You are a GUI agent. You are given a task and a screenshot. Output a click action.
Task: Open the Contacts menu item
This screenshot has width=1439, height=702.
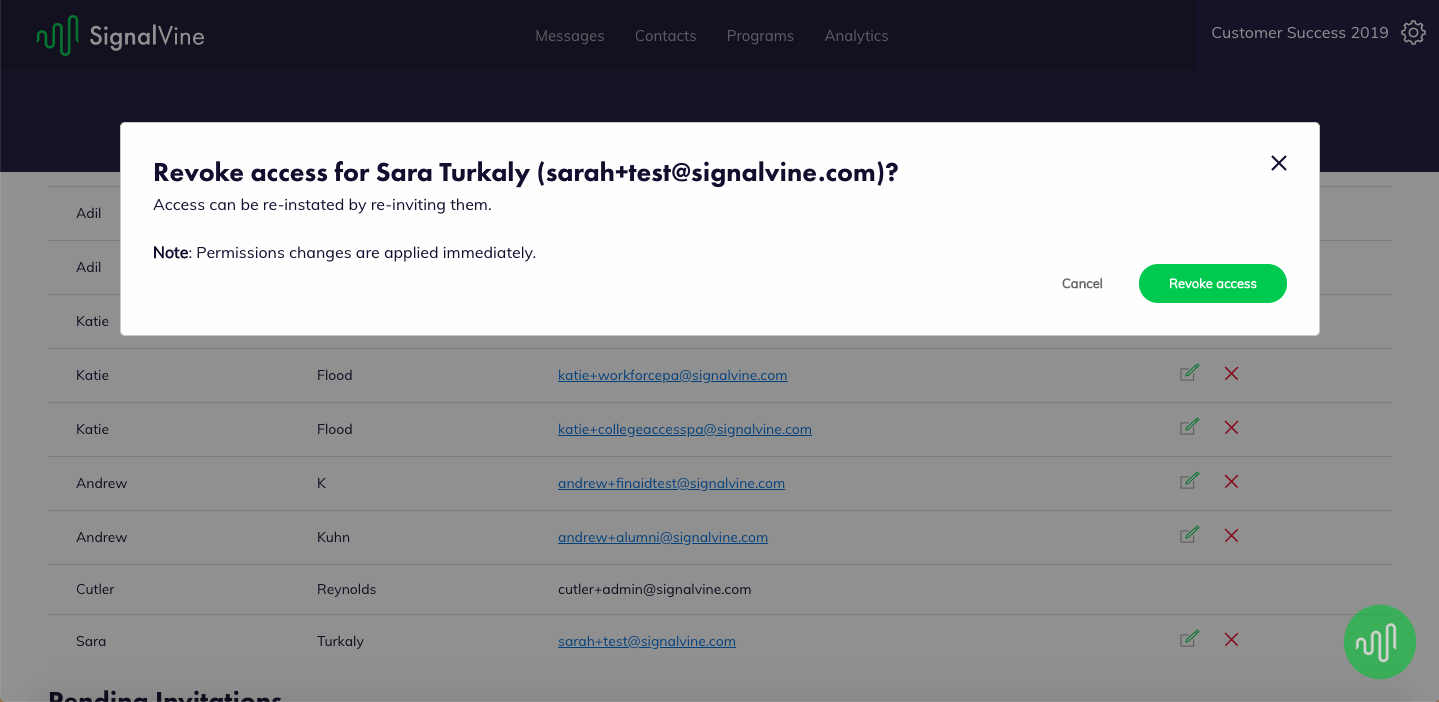point(665,36)
